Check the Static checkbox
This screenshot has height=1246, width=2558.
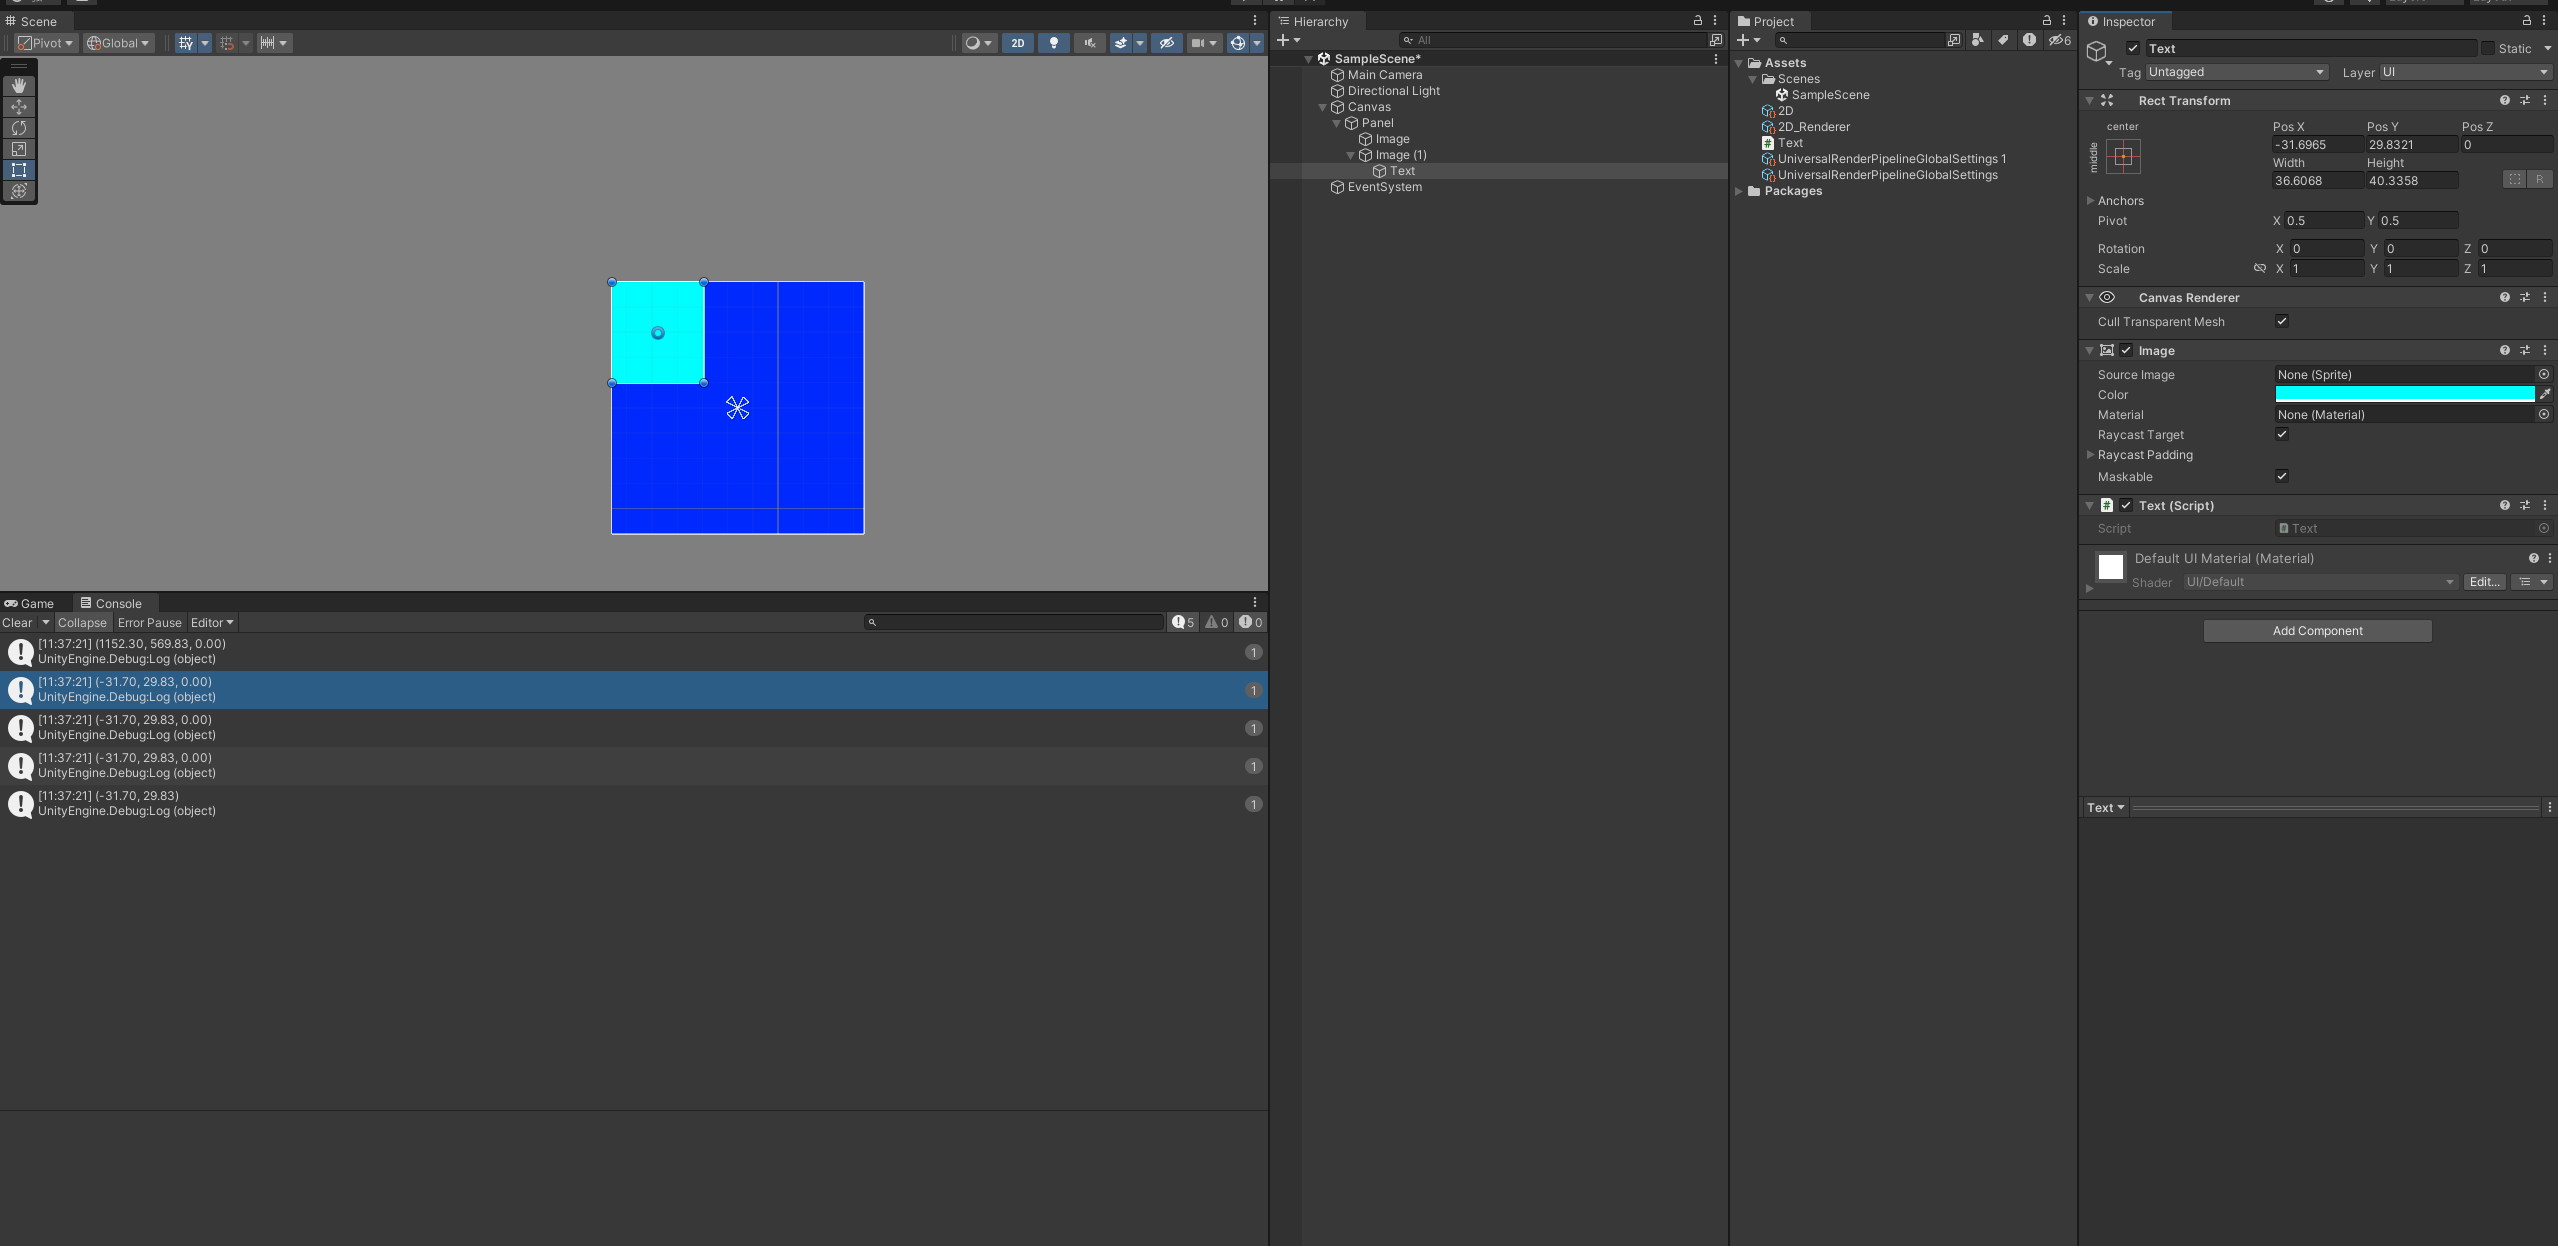coord(2487,48)
